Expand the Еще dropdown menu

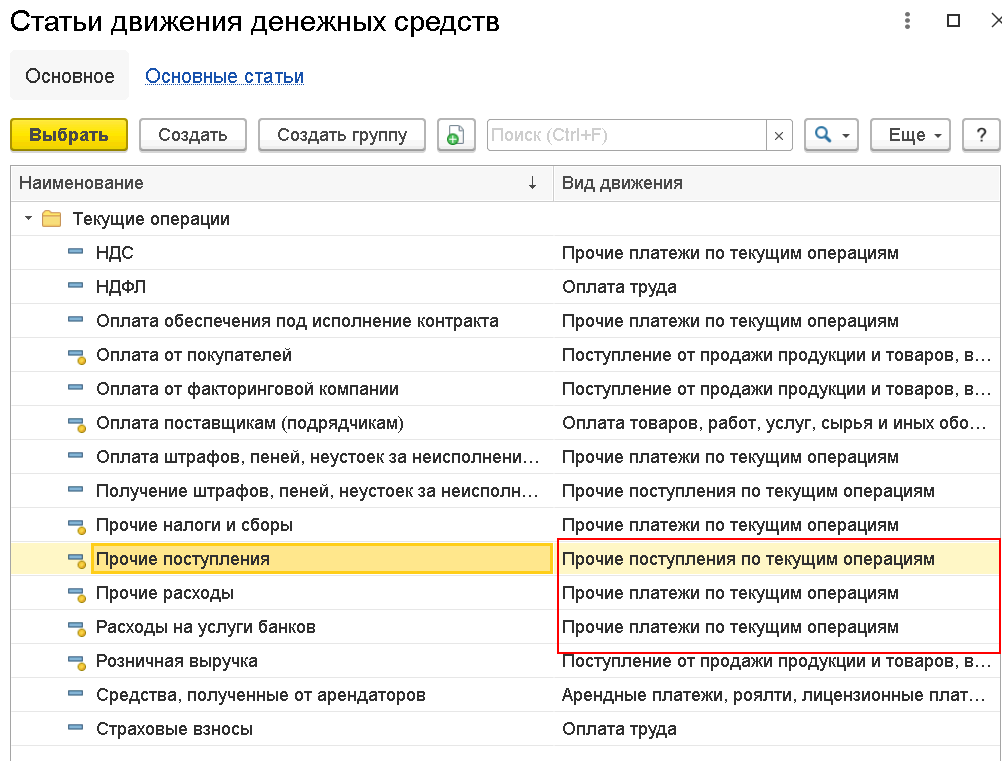coord(911,135)
